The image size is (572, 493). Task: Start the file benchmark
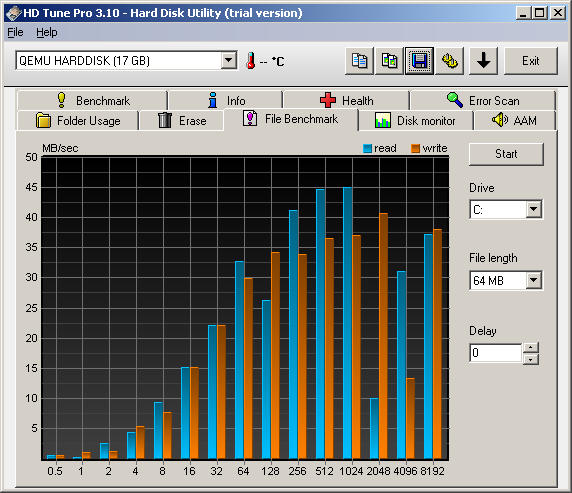pos(506,154)
